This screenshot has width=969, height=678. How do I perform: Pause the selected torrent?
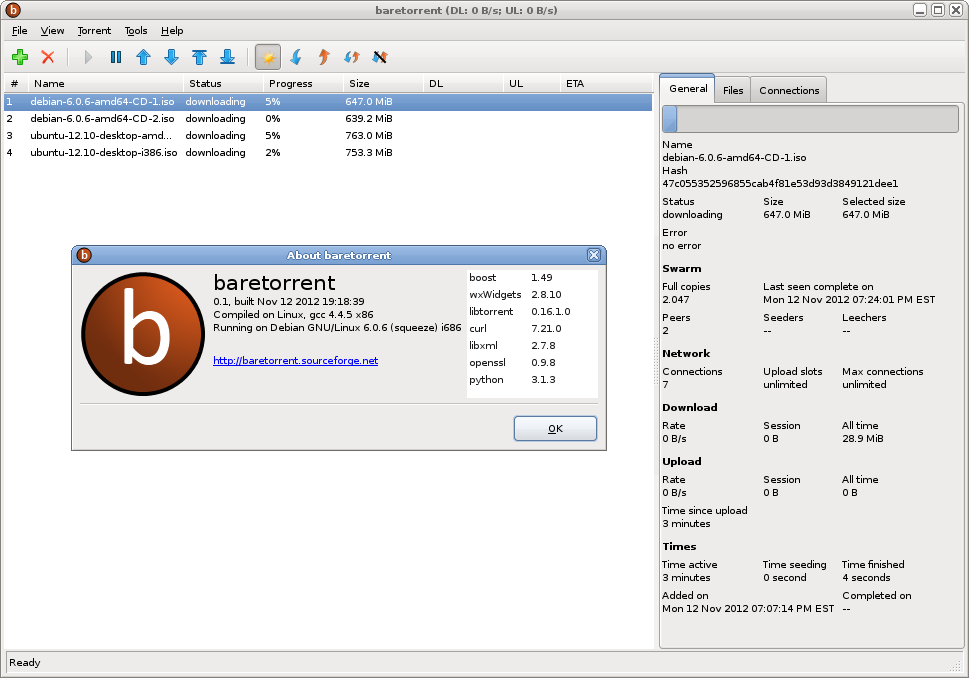pyautogui.click(x=115, y=57)
